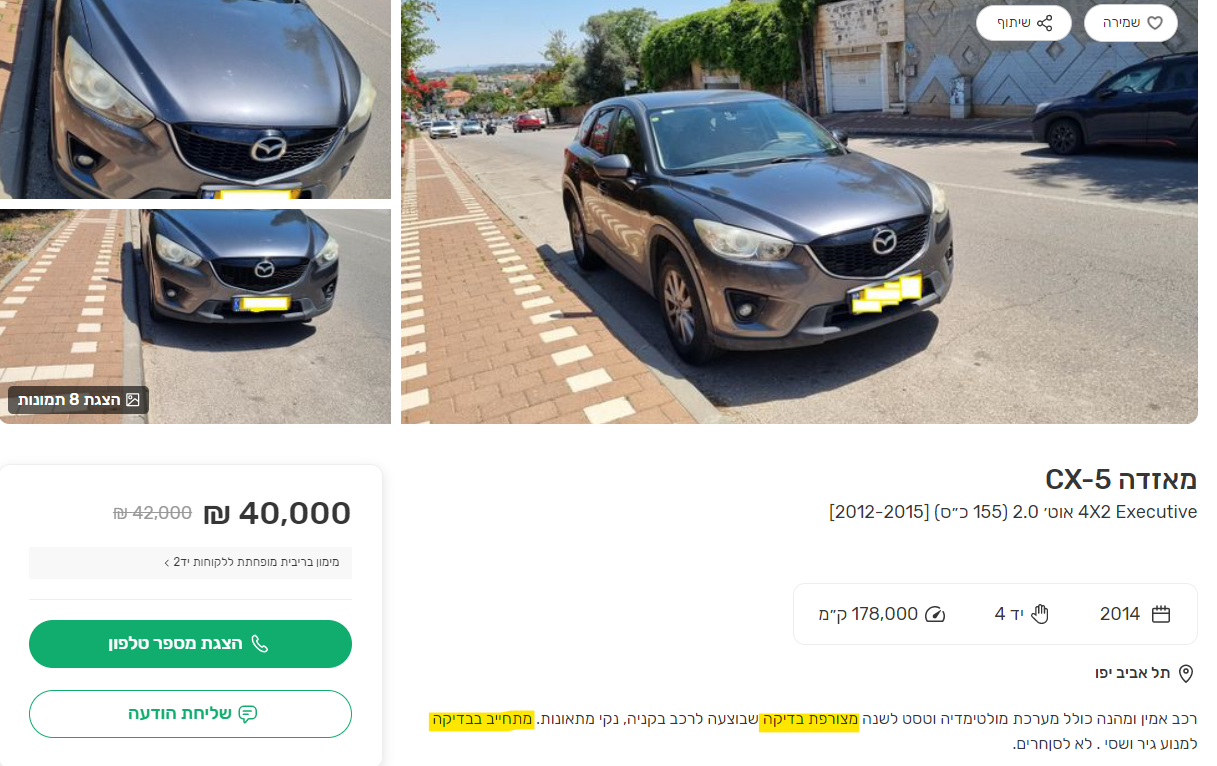This screenshot has width=1217, height=766.
Task: Click the chat bubble icon on שליחת הודעה
Action: point(248,714)
